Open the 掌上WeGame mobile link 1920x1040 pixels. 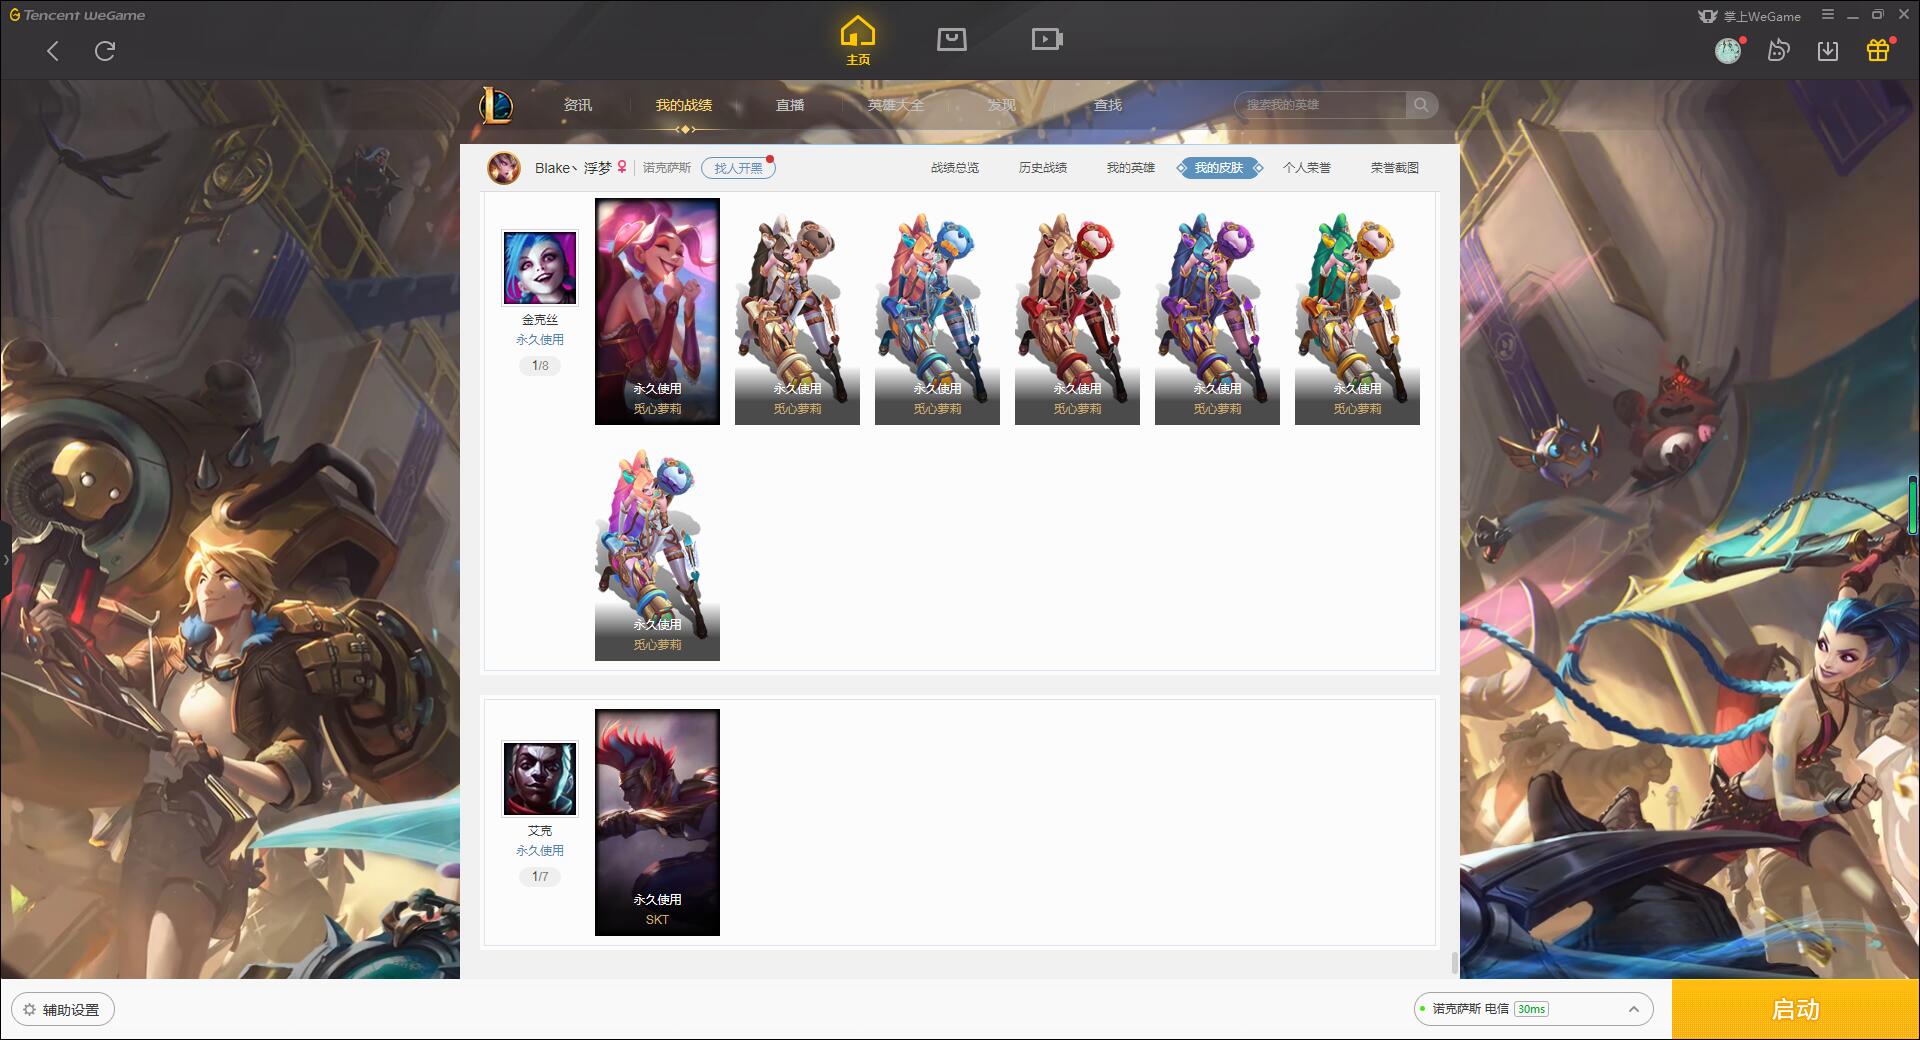1749,16
